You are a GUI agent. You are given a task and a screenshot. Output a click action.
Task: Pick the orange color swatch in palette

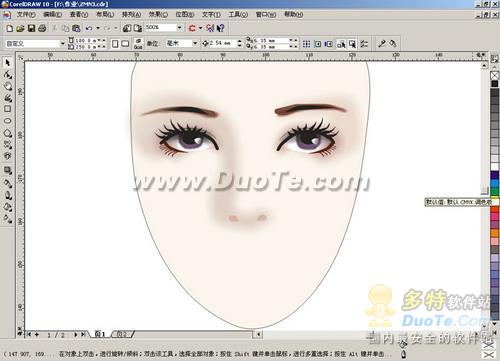point(495,233)
